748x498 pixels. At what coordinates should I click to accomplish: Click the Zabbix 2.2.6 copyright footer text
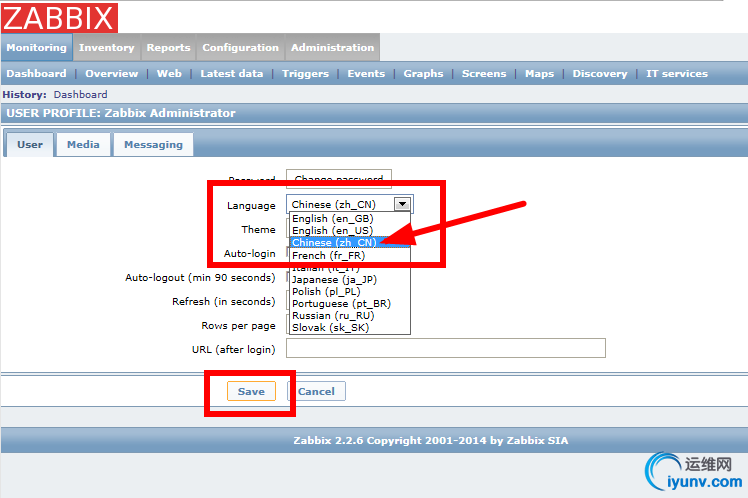pyautogui.click(x=431, y=440)
